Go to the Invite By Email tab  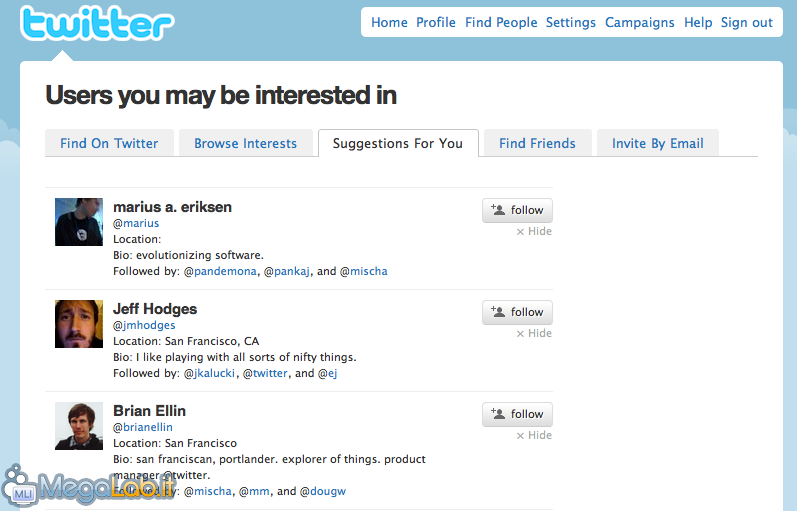(x=657, y=143)
